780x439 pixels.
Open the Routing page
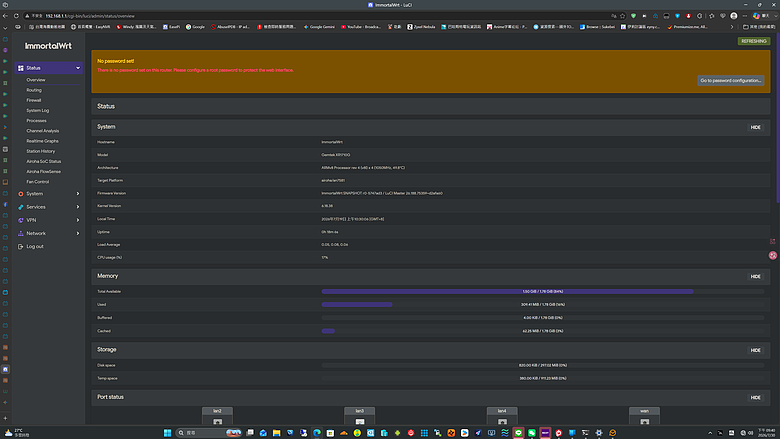click(x=34, y=90)
